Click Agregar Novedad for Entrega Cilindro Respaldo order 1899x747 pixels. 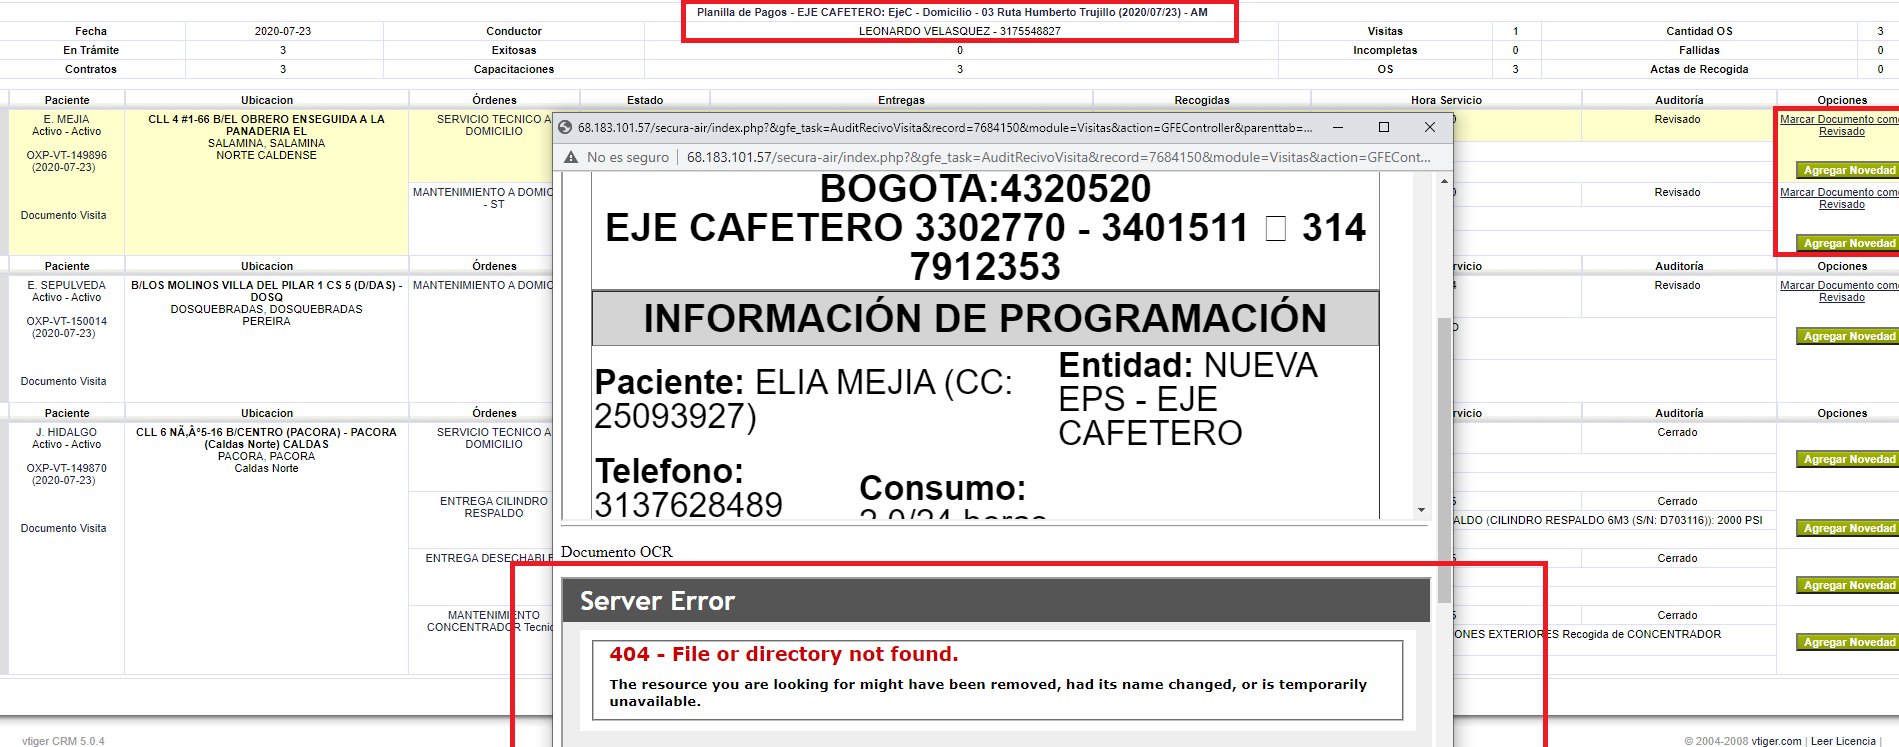pyautogui.click(x=1848, y=528)
